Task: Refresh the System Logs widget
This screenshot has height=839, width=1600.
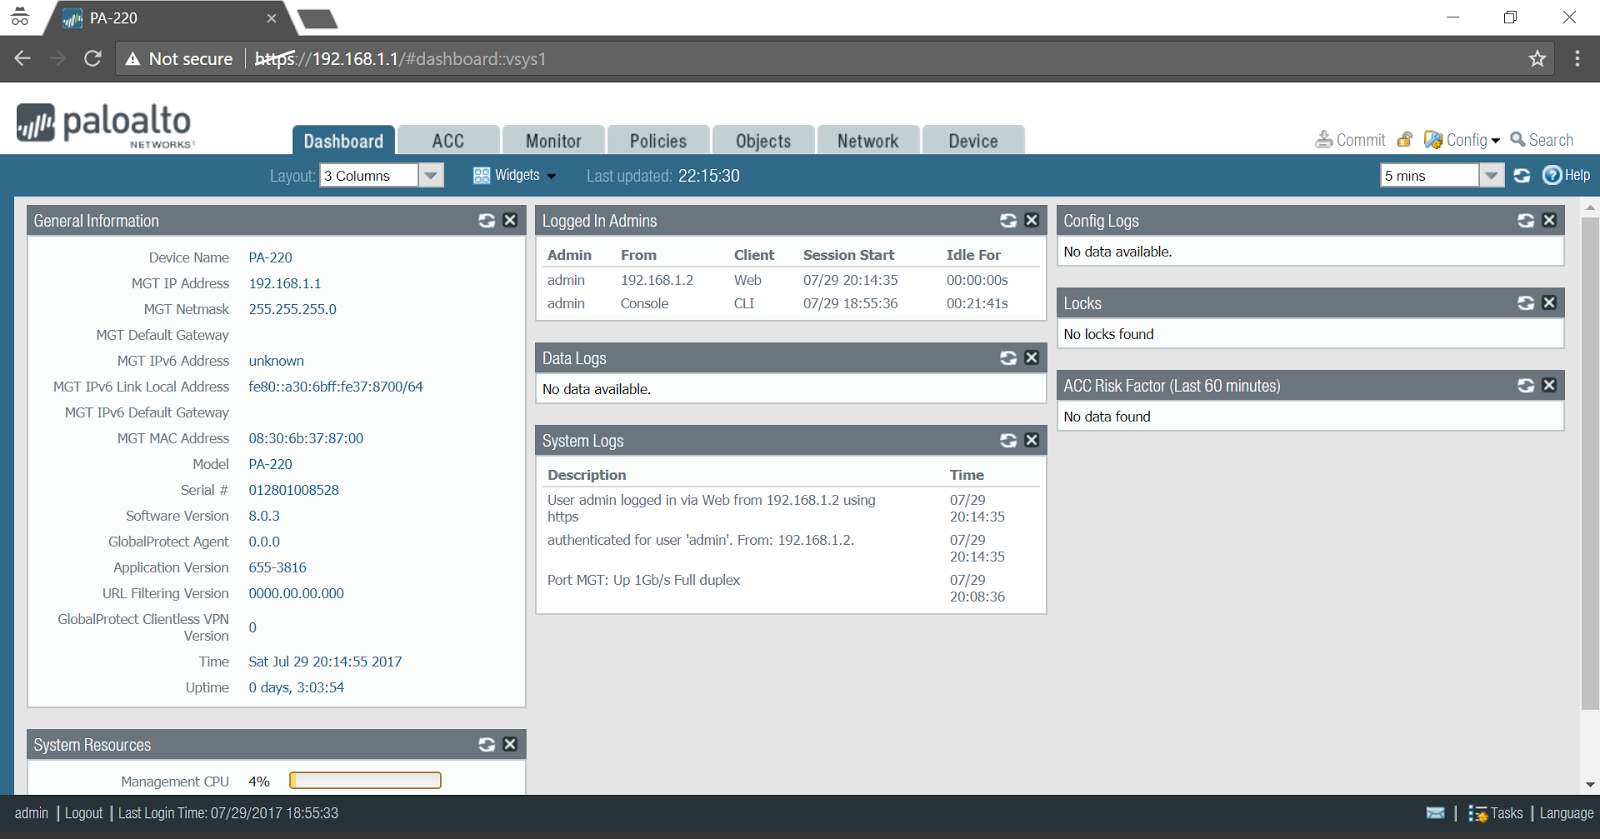Action: point(1009,440)
